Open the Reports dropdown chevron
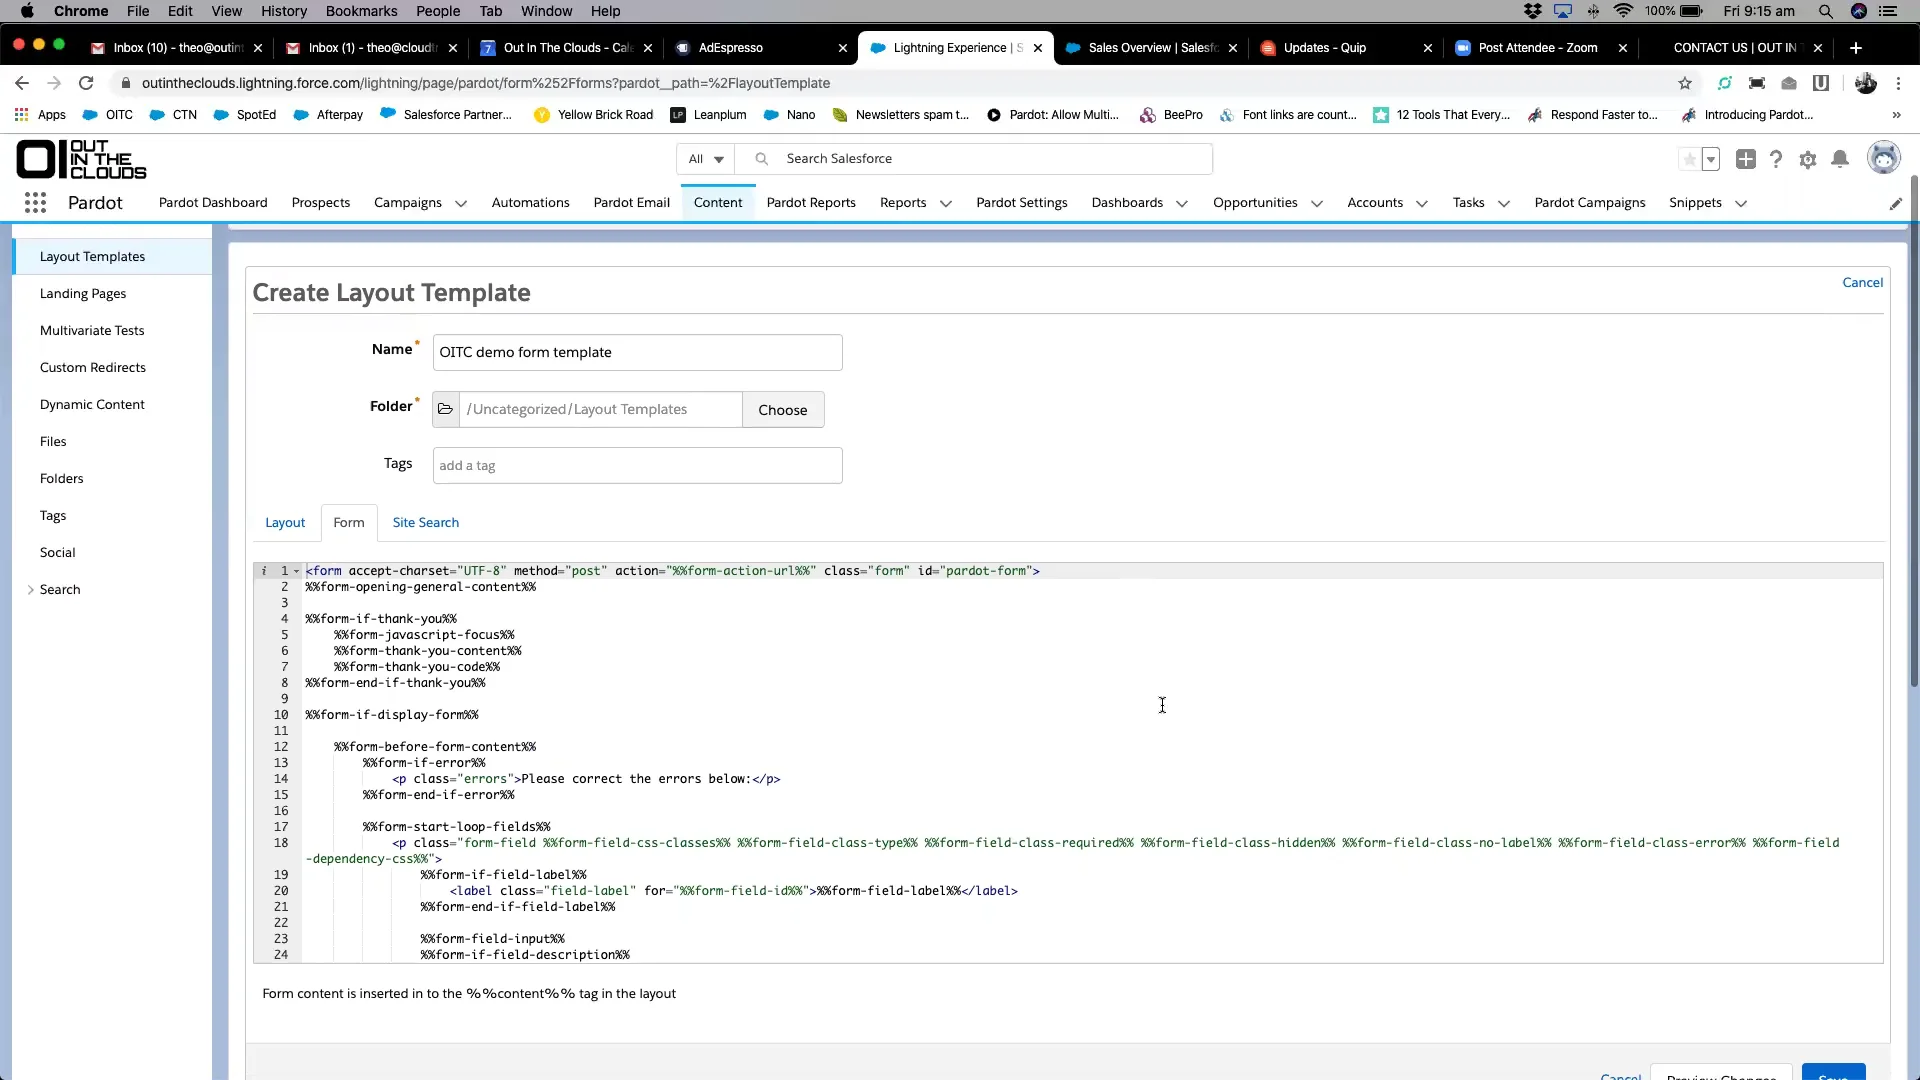This screenshot has width=1920, height=1080. pos(945,204)
